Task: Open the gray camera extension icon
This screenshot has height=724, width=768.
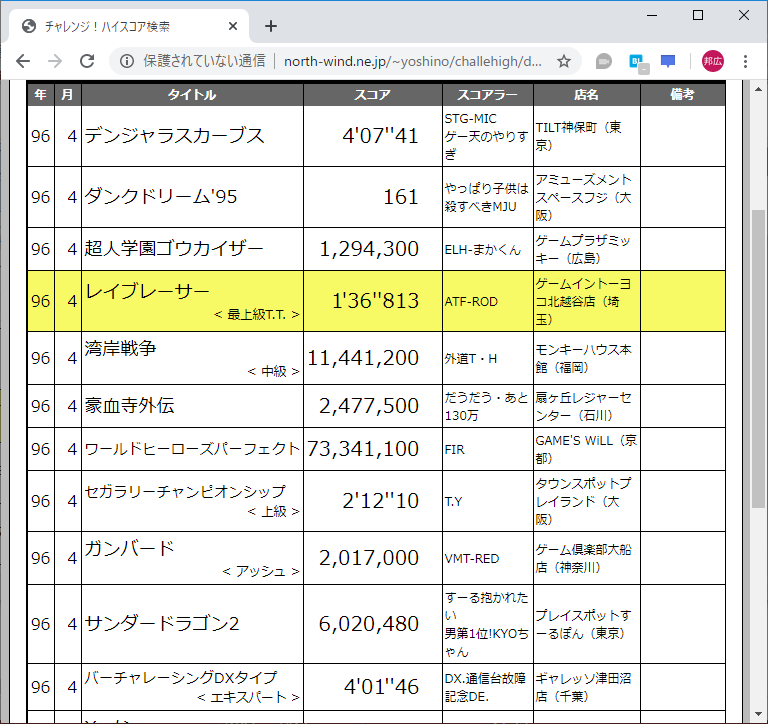Action: click(603, 61)
